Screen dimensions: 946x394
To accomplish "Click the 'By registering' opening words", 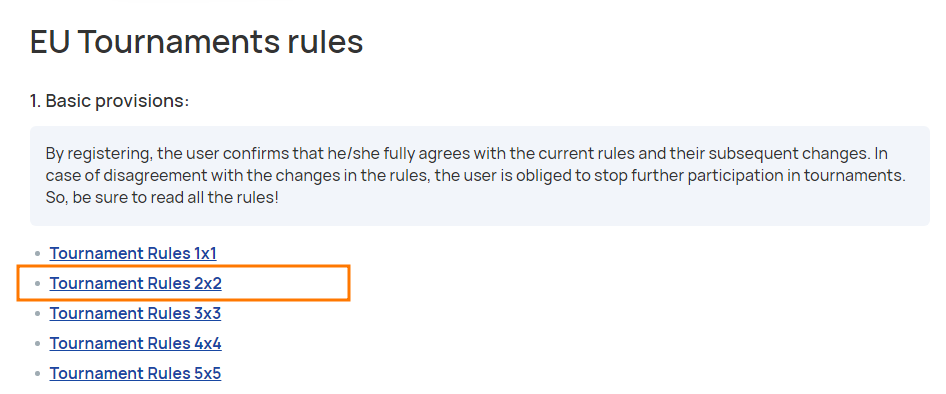I will click(x=98, y=153).
